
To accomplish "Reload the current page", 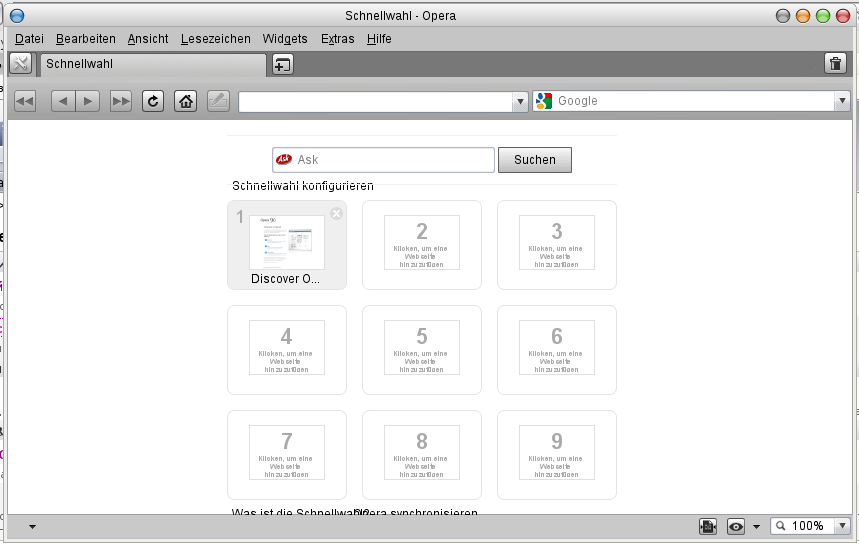I will (x=153, y=101).
